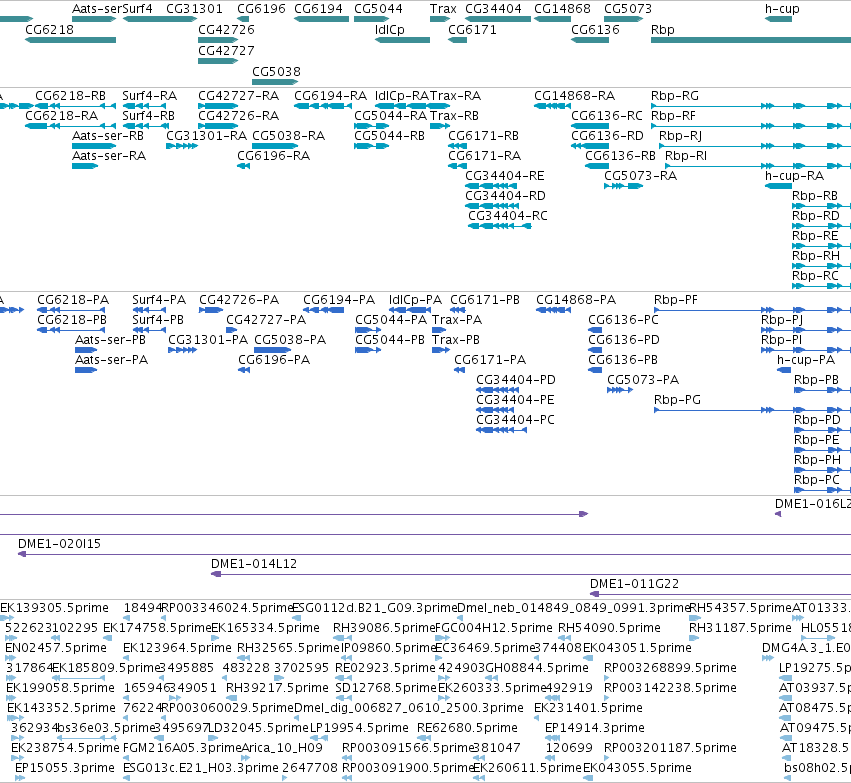This screenshot has height=783, width=851.
Task: Select EST EK043055.5prime
Action: 588,778
